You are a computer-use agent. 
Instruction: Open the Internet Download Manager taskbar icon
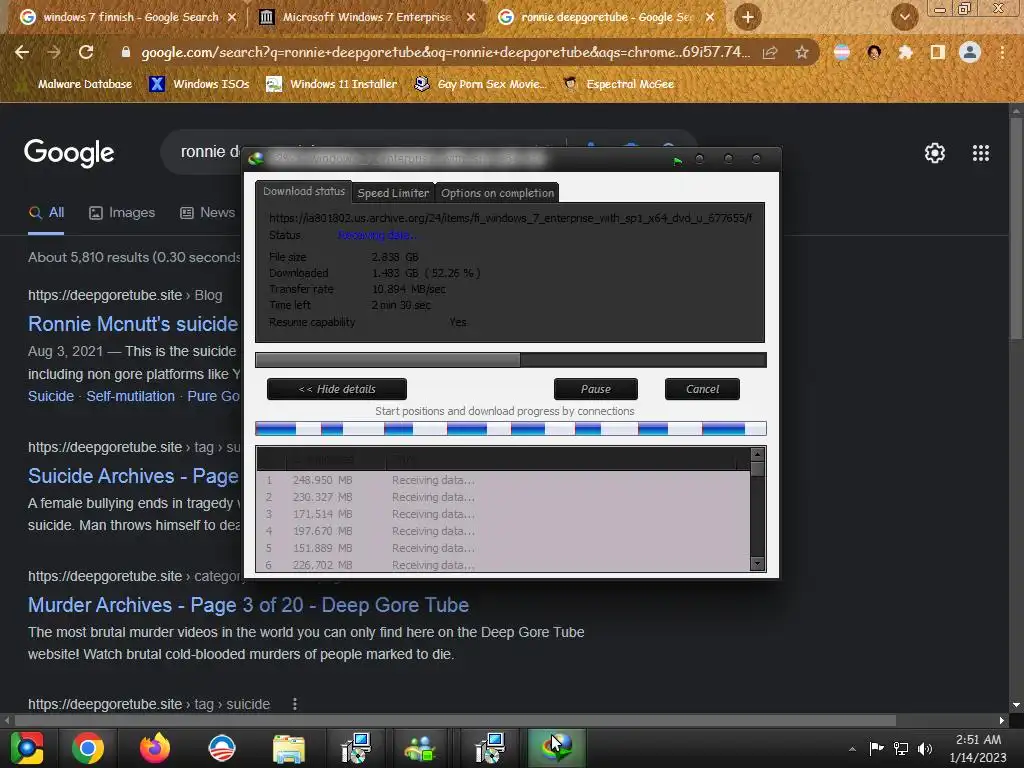point(556,748)
